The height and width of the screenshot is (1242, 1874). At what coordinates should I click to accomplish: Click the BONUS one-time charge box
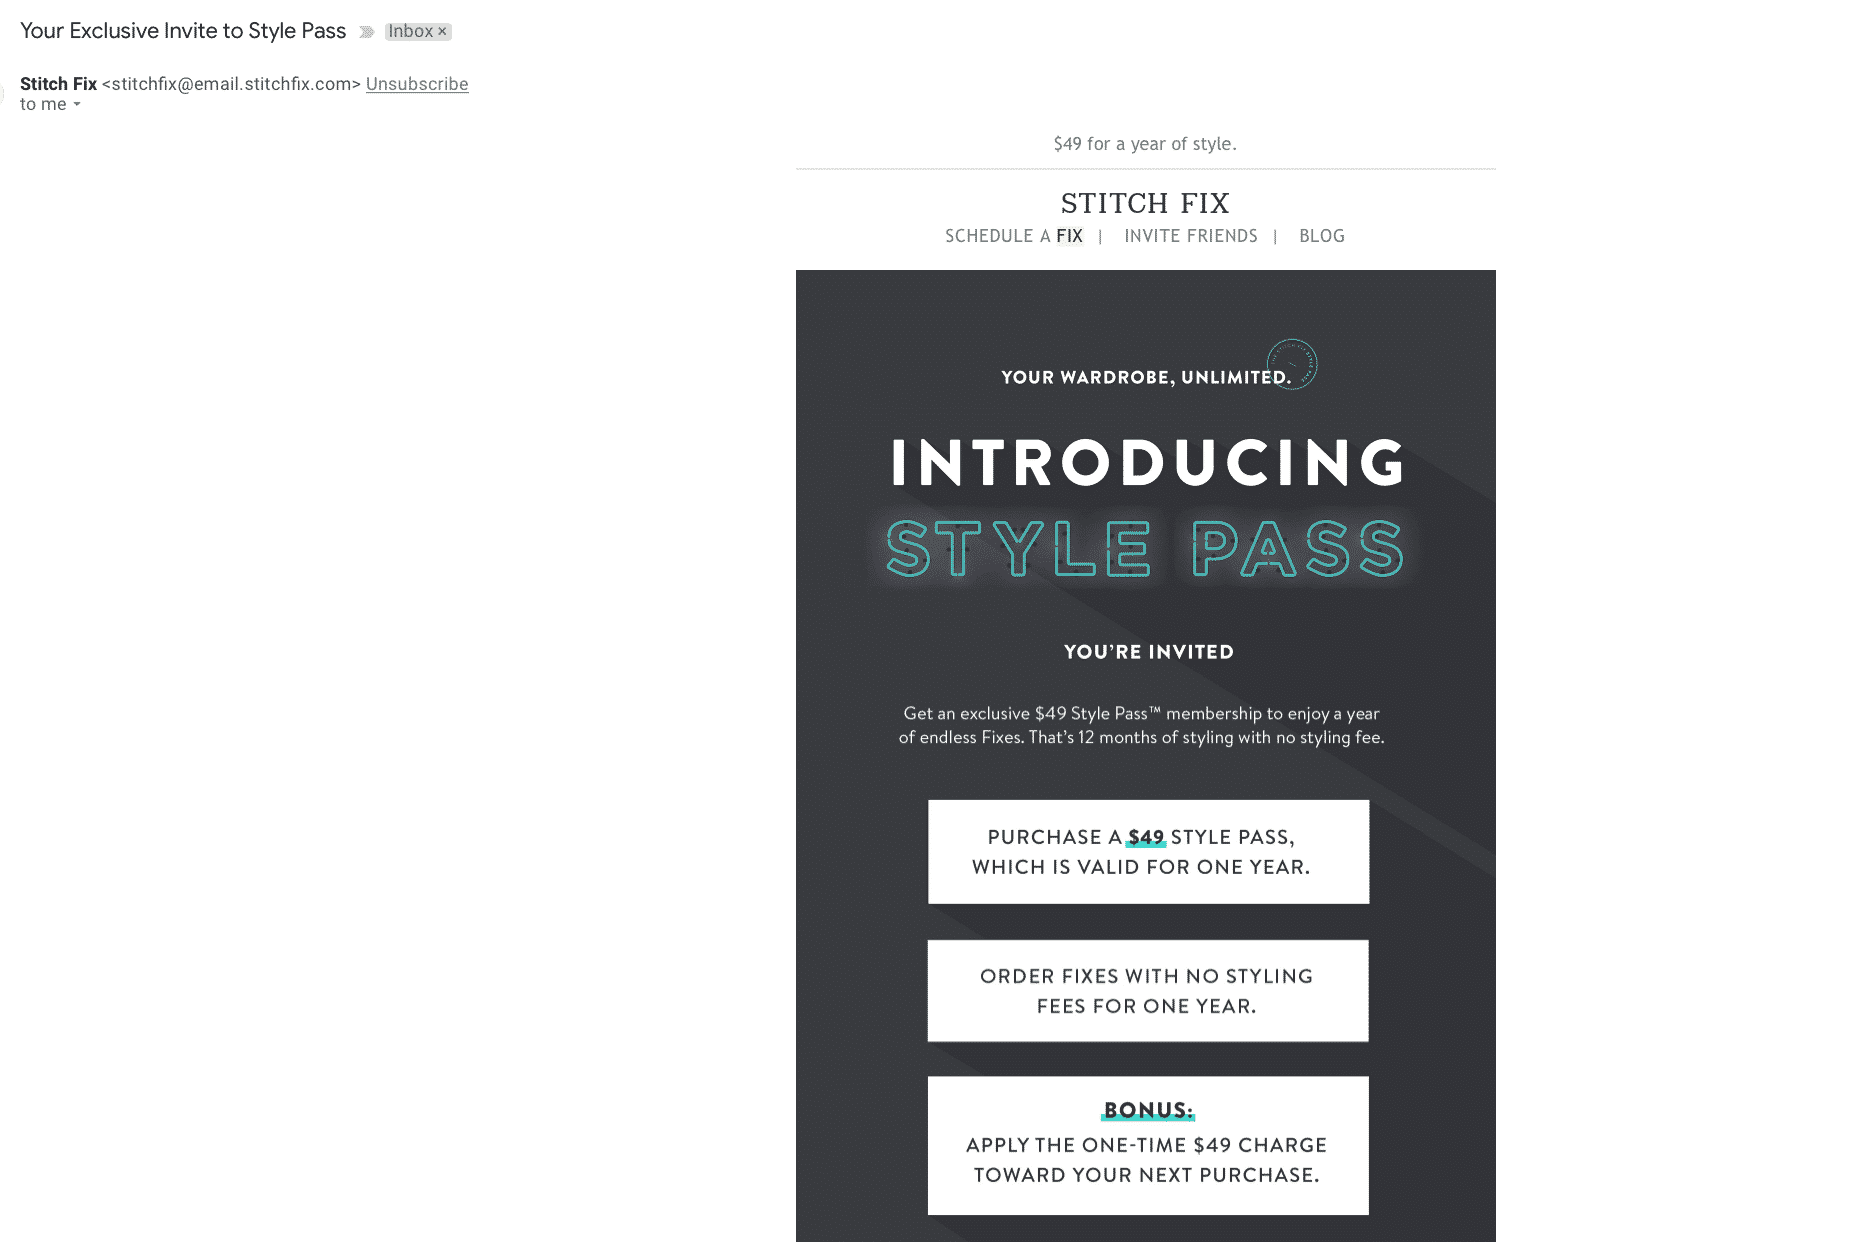(x=1148, y=1146)
